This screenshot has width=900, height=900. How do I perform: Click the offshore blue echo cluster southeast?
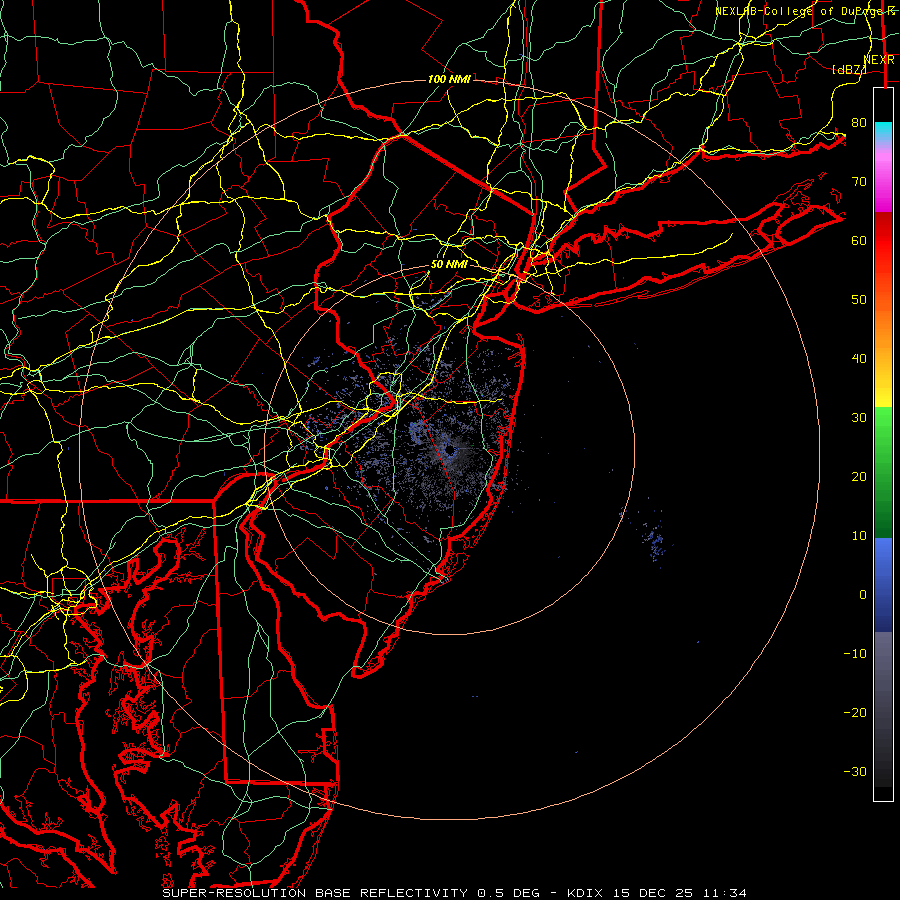(653, 541)
